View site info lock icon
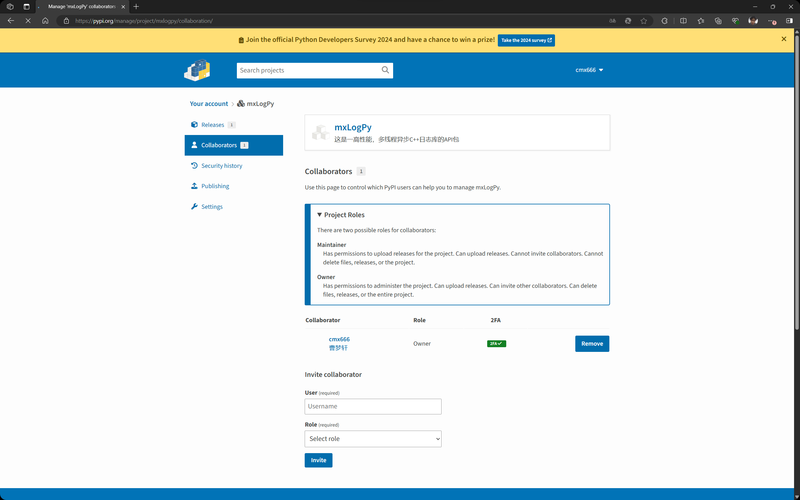 (66, 21)
